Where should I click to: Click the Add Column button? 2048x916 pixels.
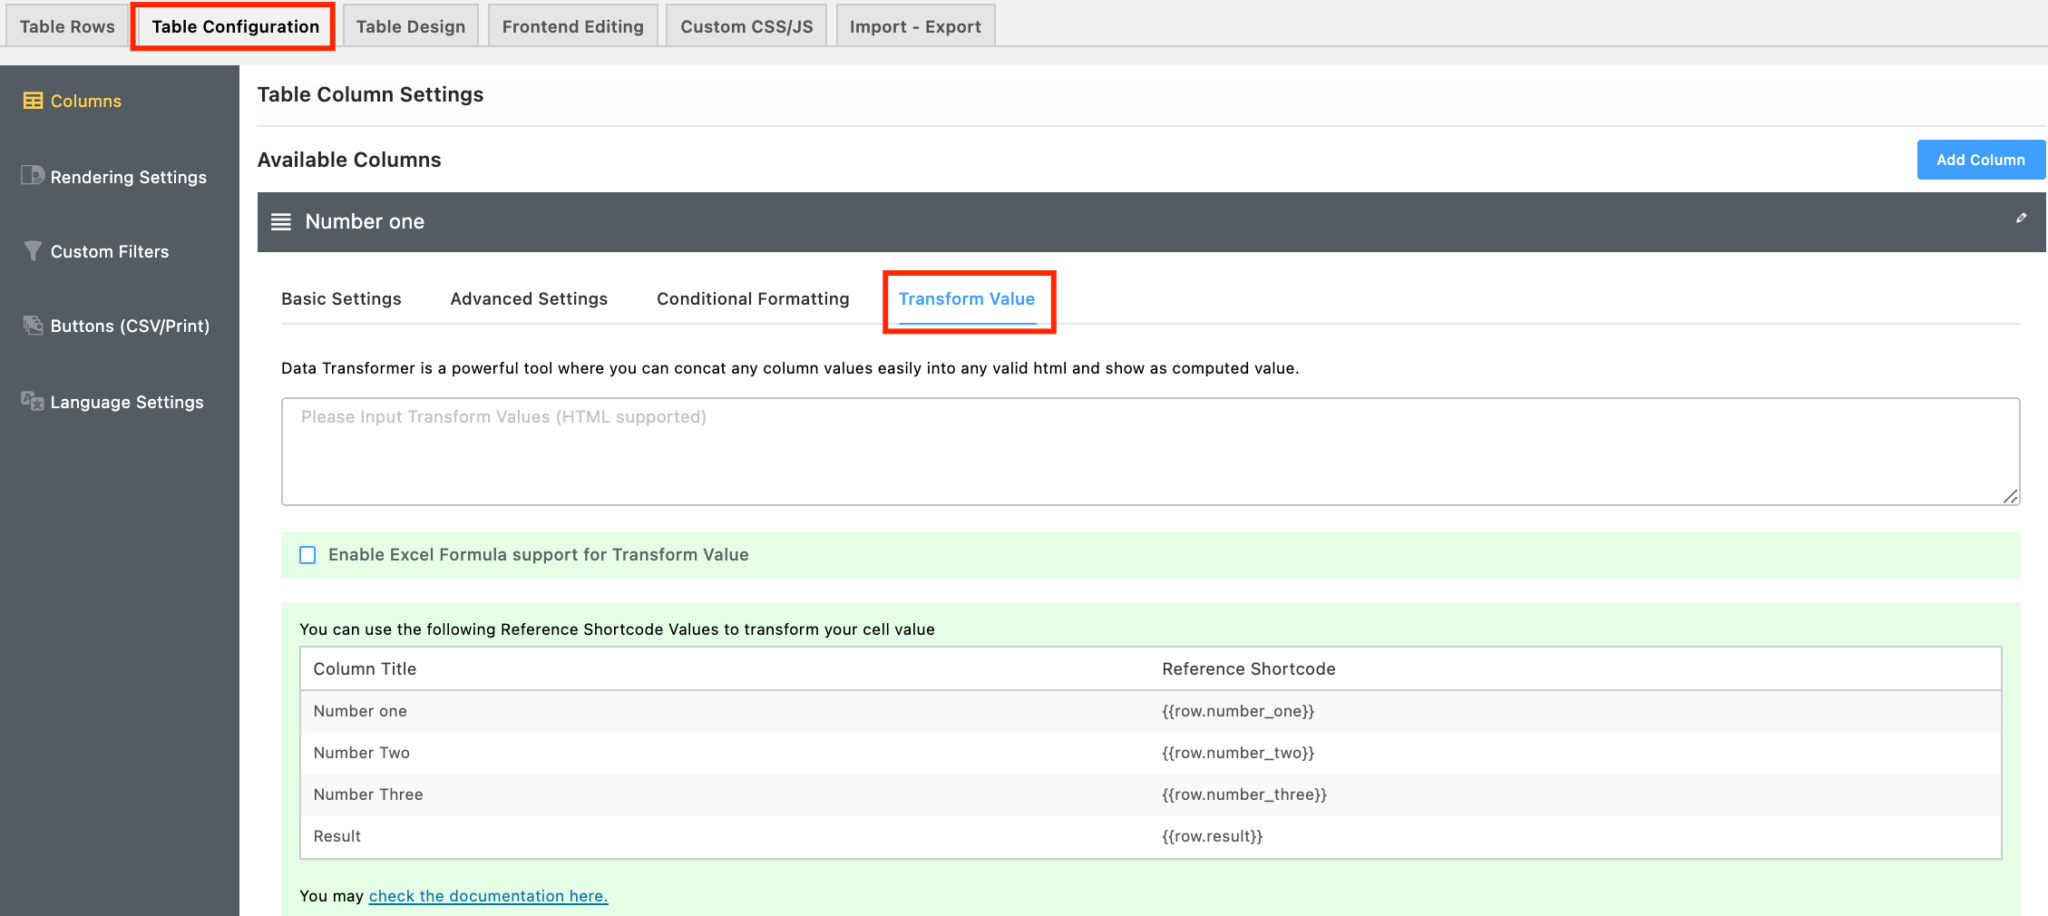point(1980,159)
